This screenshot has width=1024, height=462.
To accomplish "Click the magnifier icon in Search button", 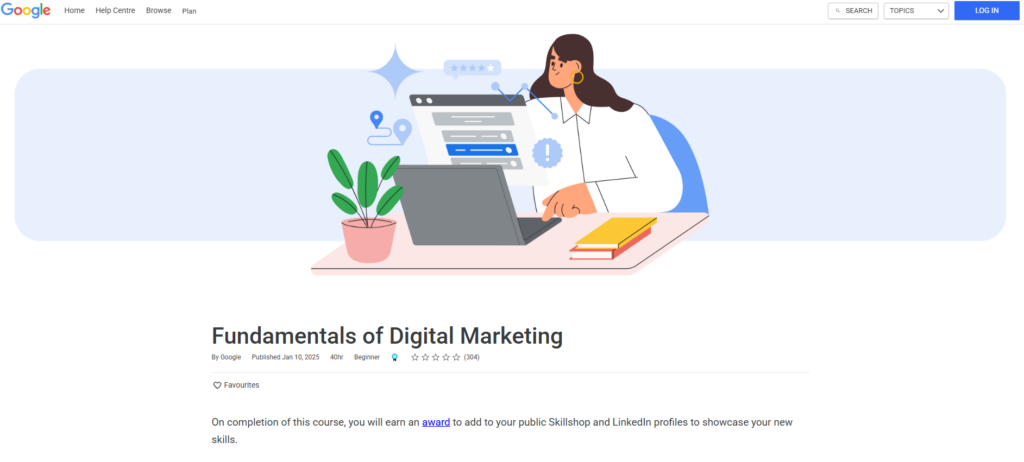I will (838, 11).
